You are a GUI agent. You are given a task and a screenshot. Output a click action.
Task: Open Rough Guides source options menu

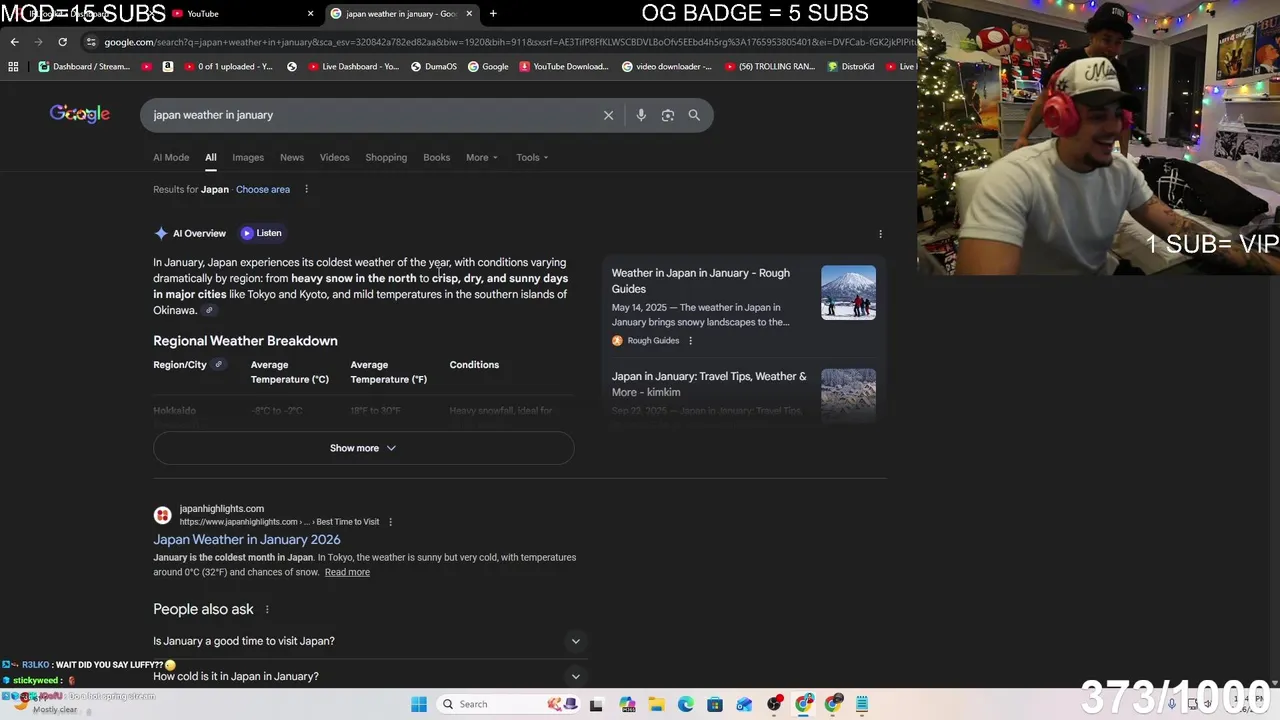[690, 341]
